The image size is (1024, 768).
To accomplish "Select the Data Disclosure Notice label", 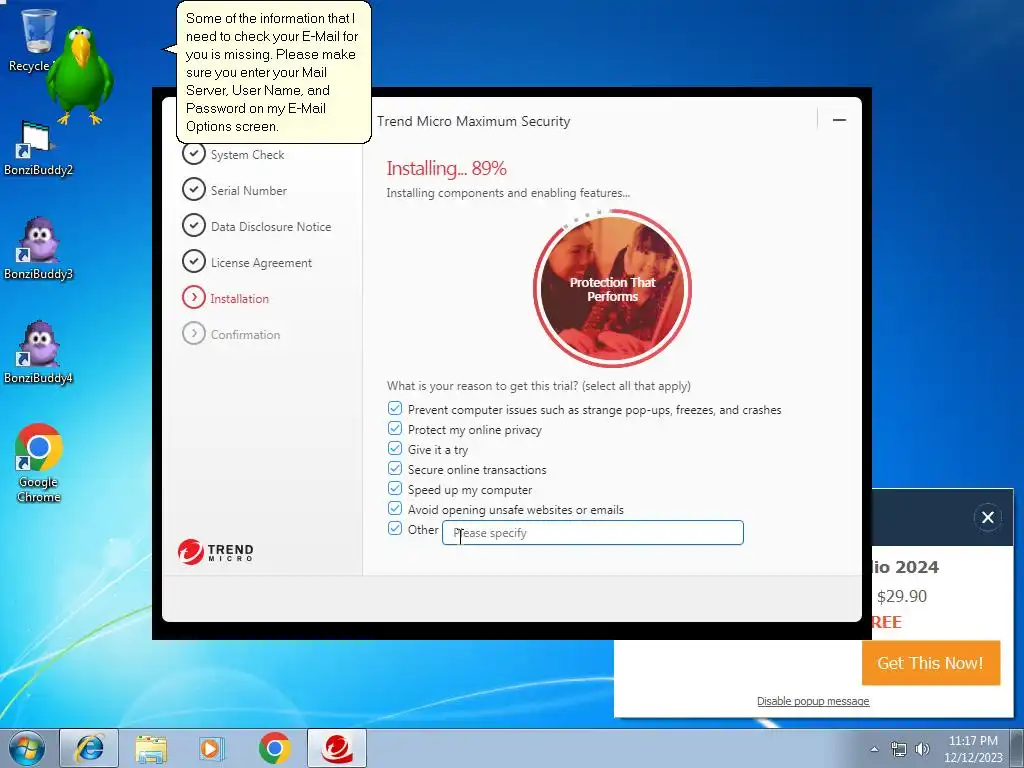I will click(271, 227).
